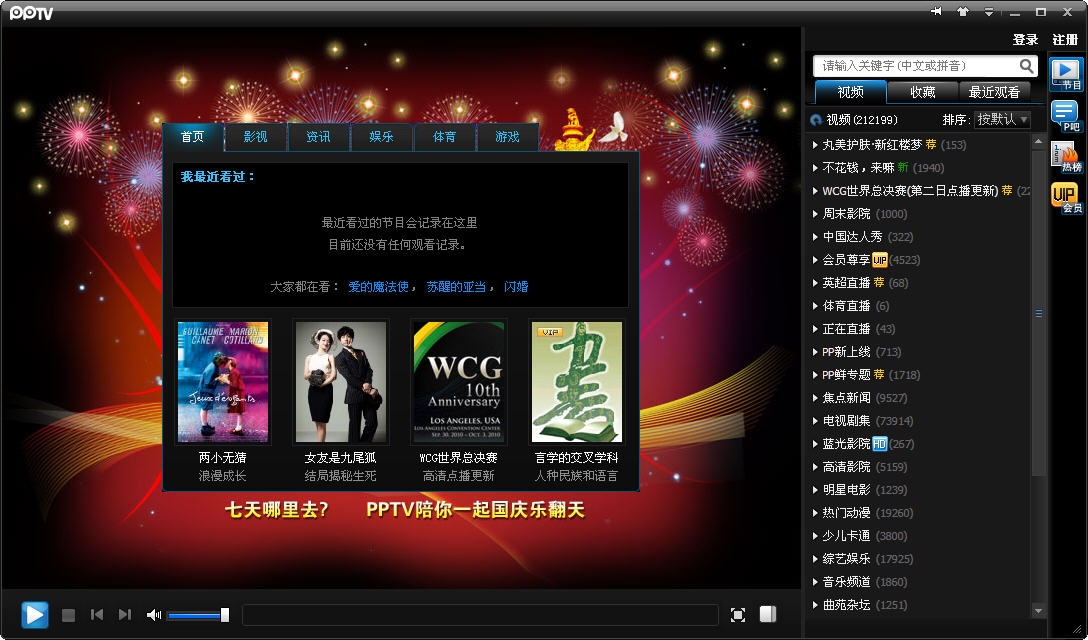The width and height of the screenshot is (1088, 640).
Task: Open the VIP 会员 sidebar icon
Action: (1066, 199)
